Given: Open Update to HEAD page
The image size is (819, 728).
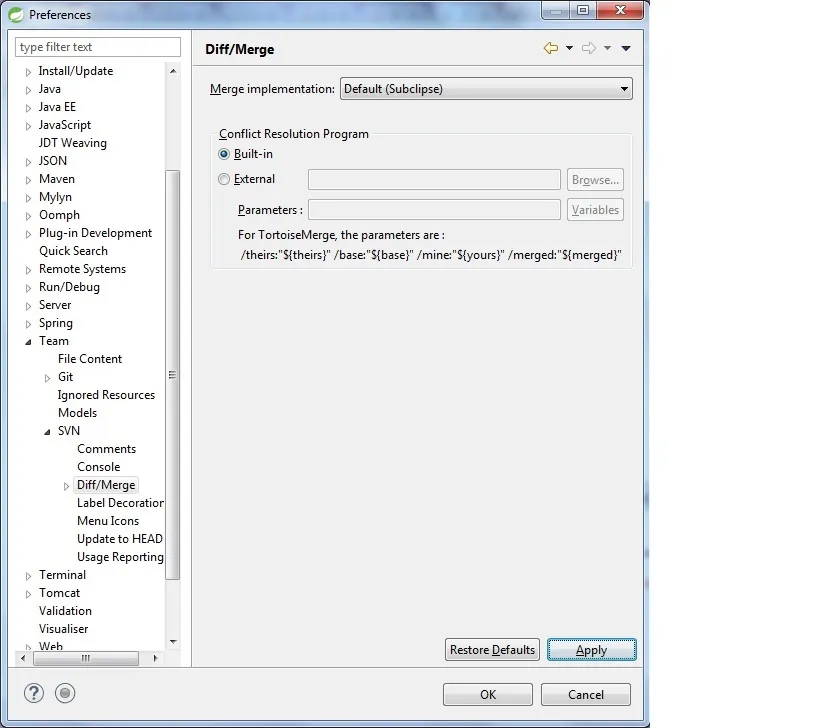Looking at the screenshot, I should (x=120, y=539).
